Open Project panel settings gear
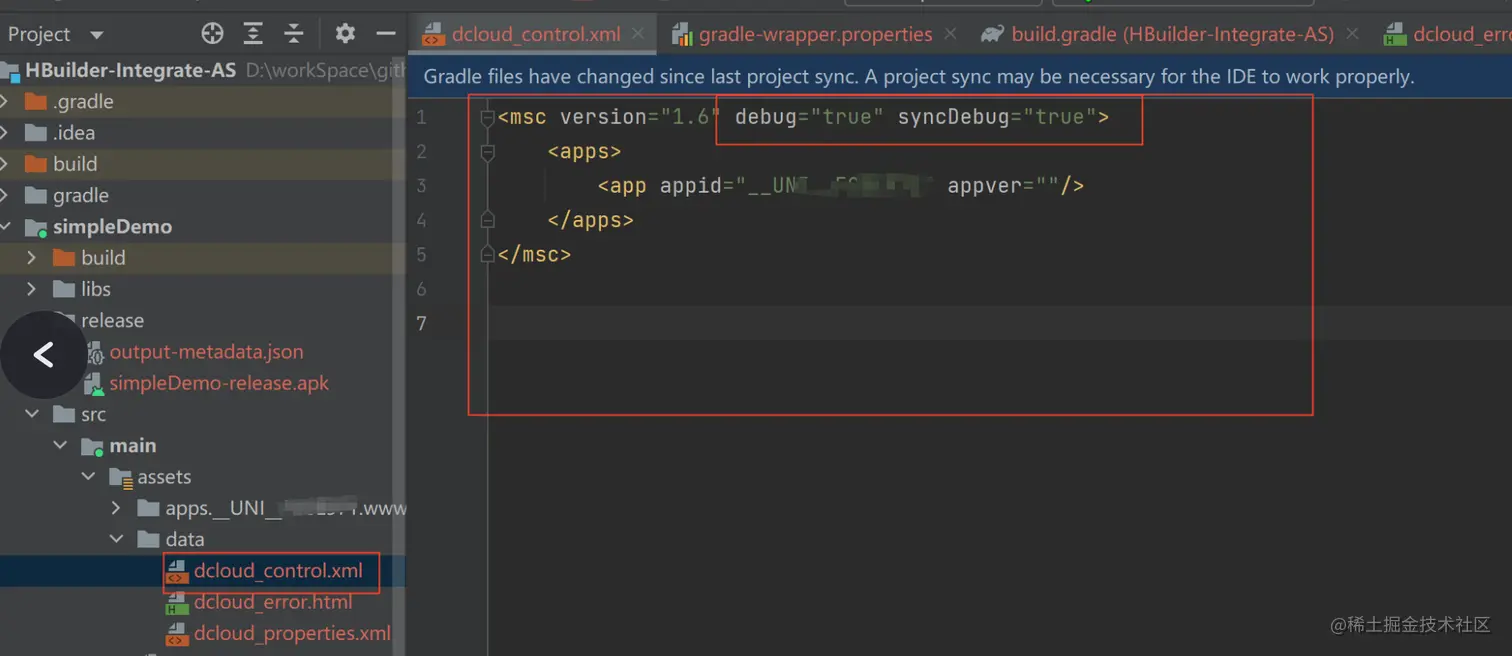Viewport: 1512px width, 656px height. point(345,34)
